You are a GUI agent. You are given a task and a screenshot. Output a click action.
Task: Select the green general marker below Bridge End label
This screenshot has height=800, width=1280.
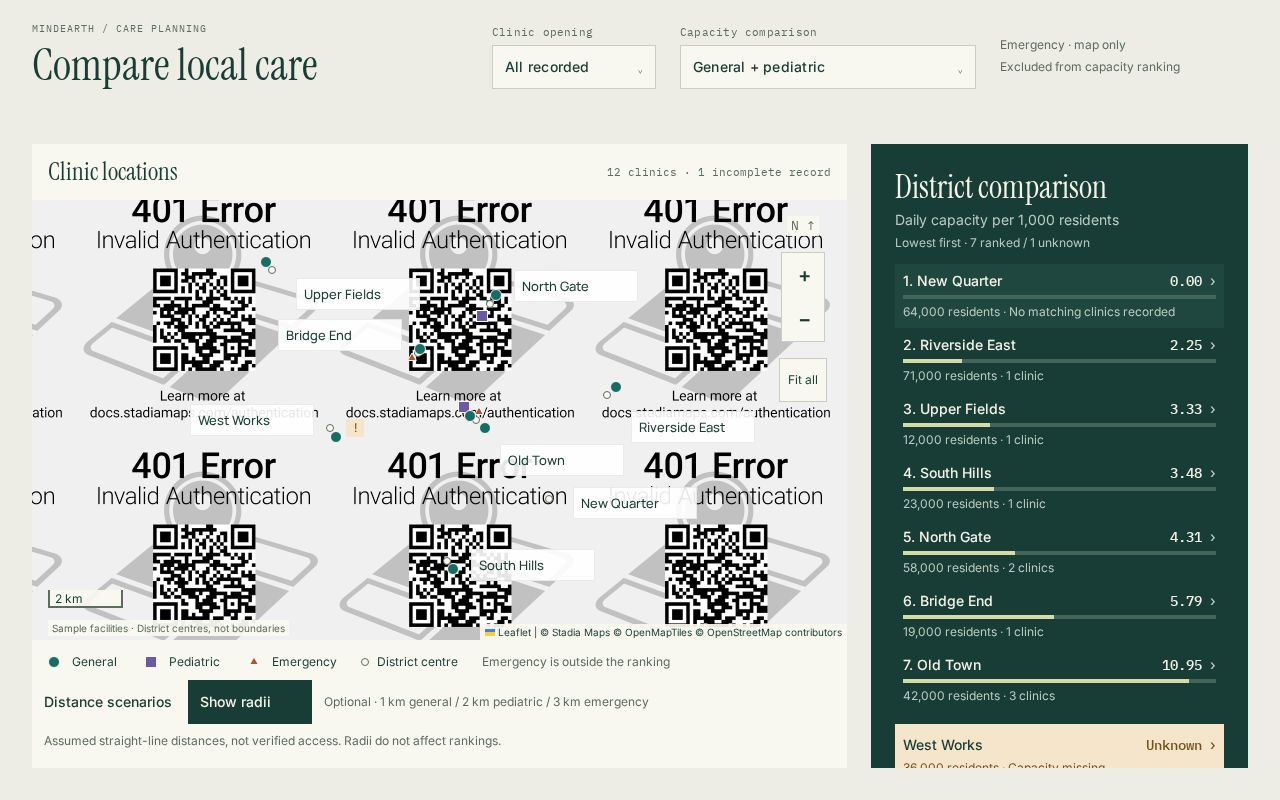pyautogui.click(x=420, y=349)
